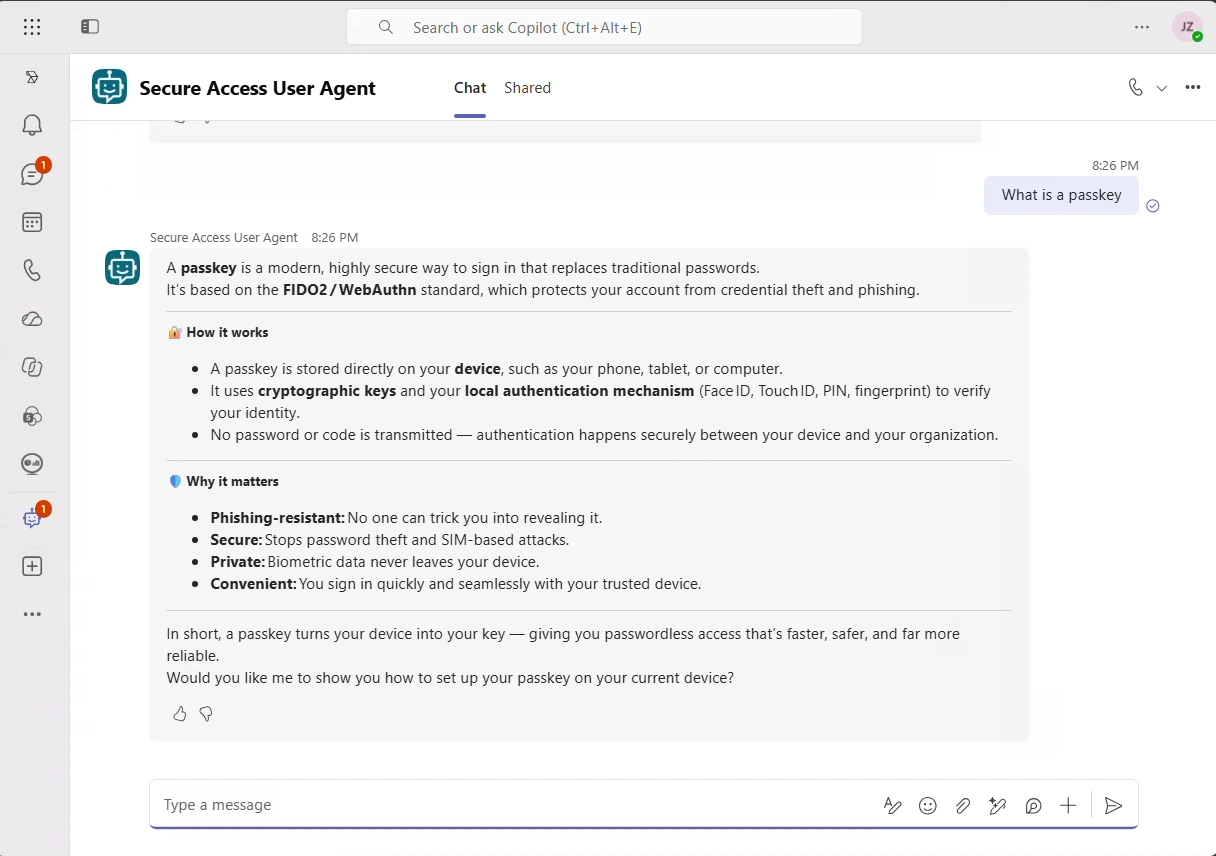Open the OneDrive cloud icon

click(x=32, y=319)
